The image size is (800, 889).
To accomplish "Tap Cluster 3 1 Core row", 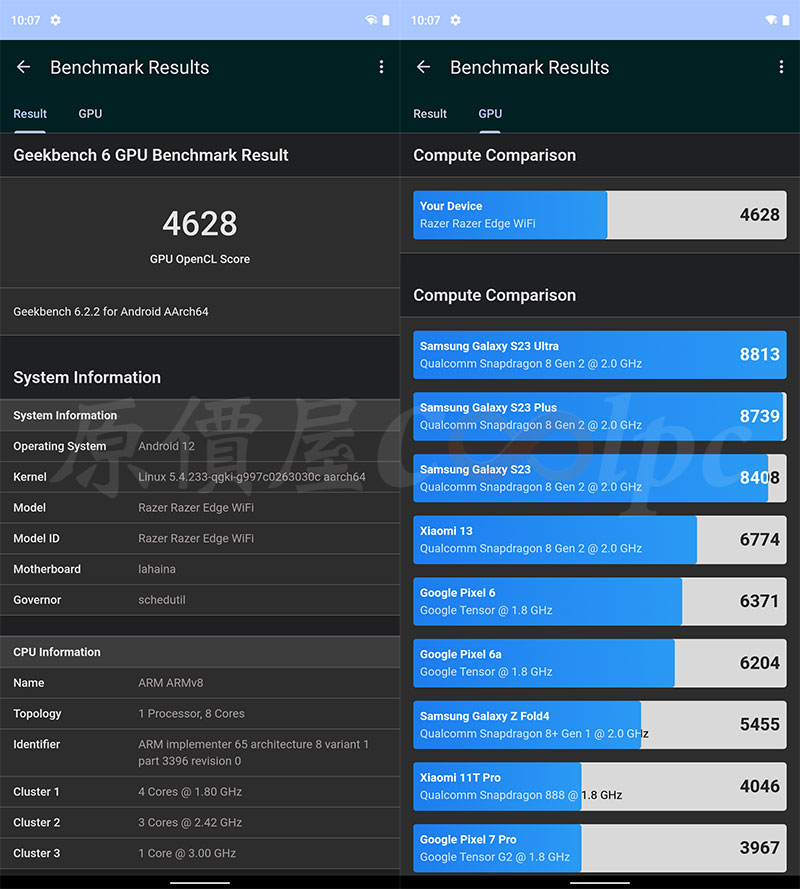I will point(200,853).
